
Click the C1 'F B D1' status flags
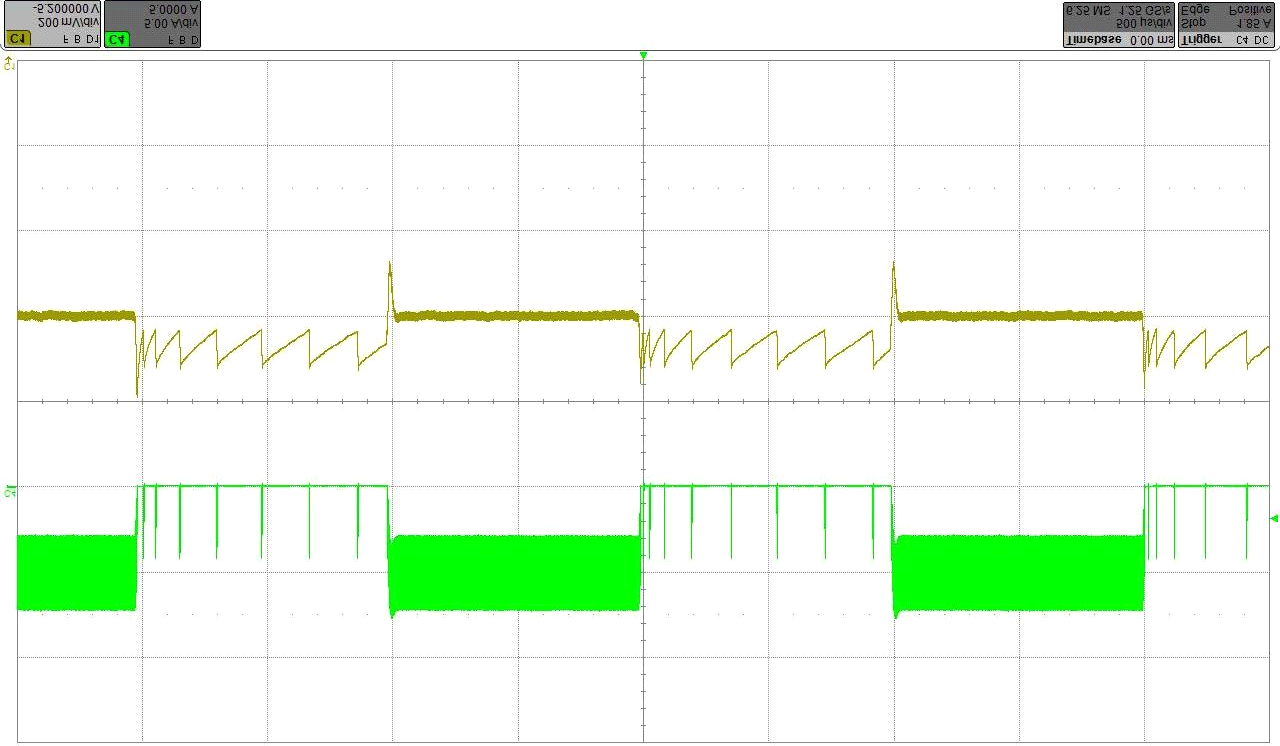click(x=80, y=39)
